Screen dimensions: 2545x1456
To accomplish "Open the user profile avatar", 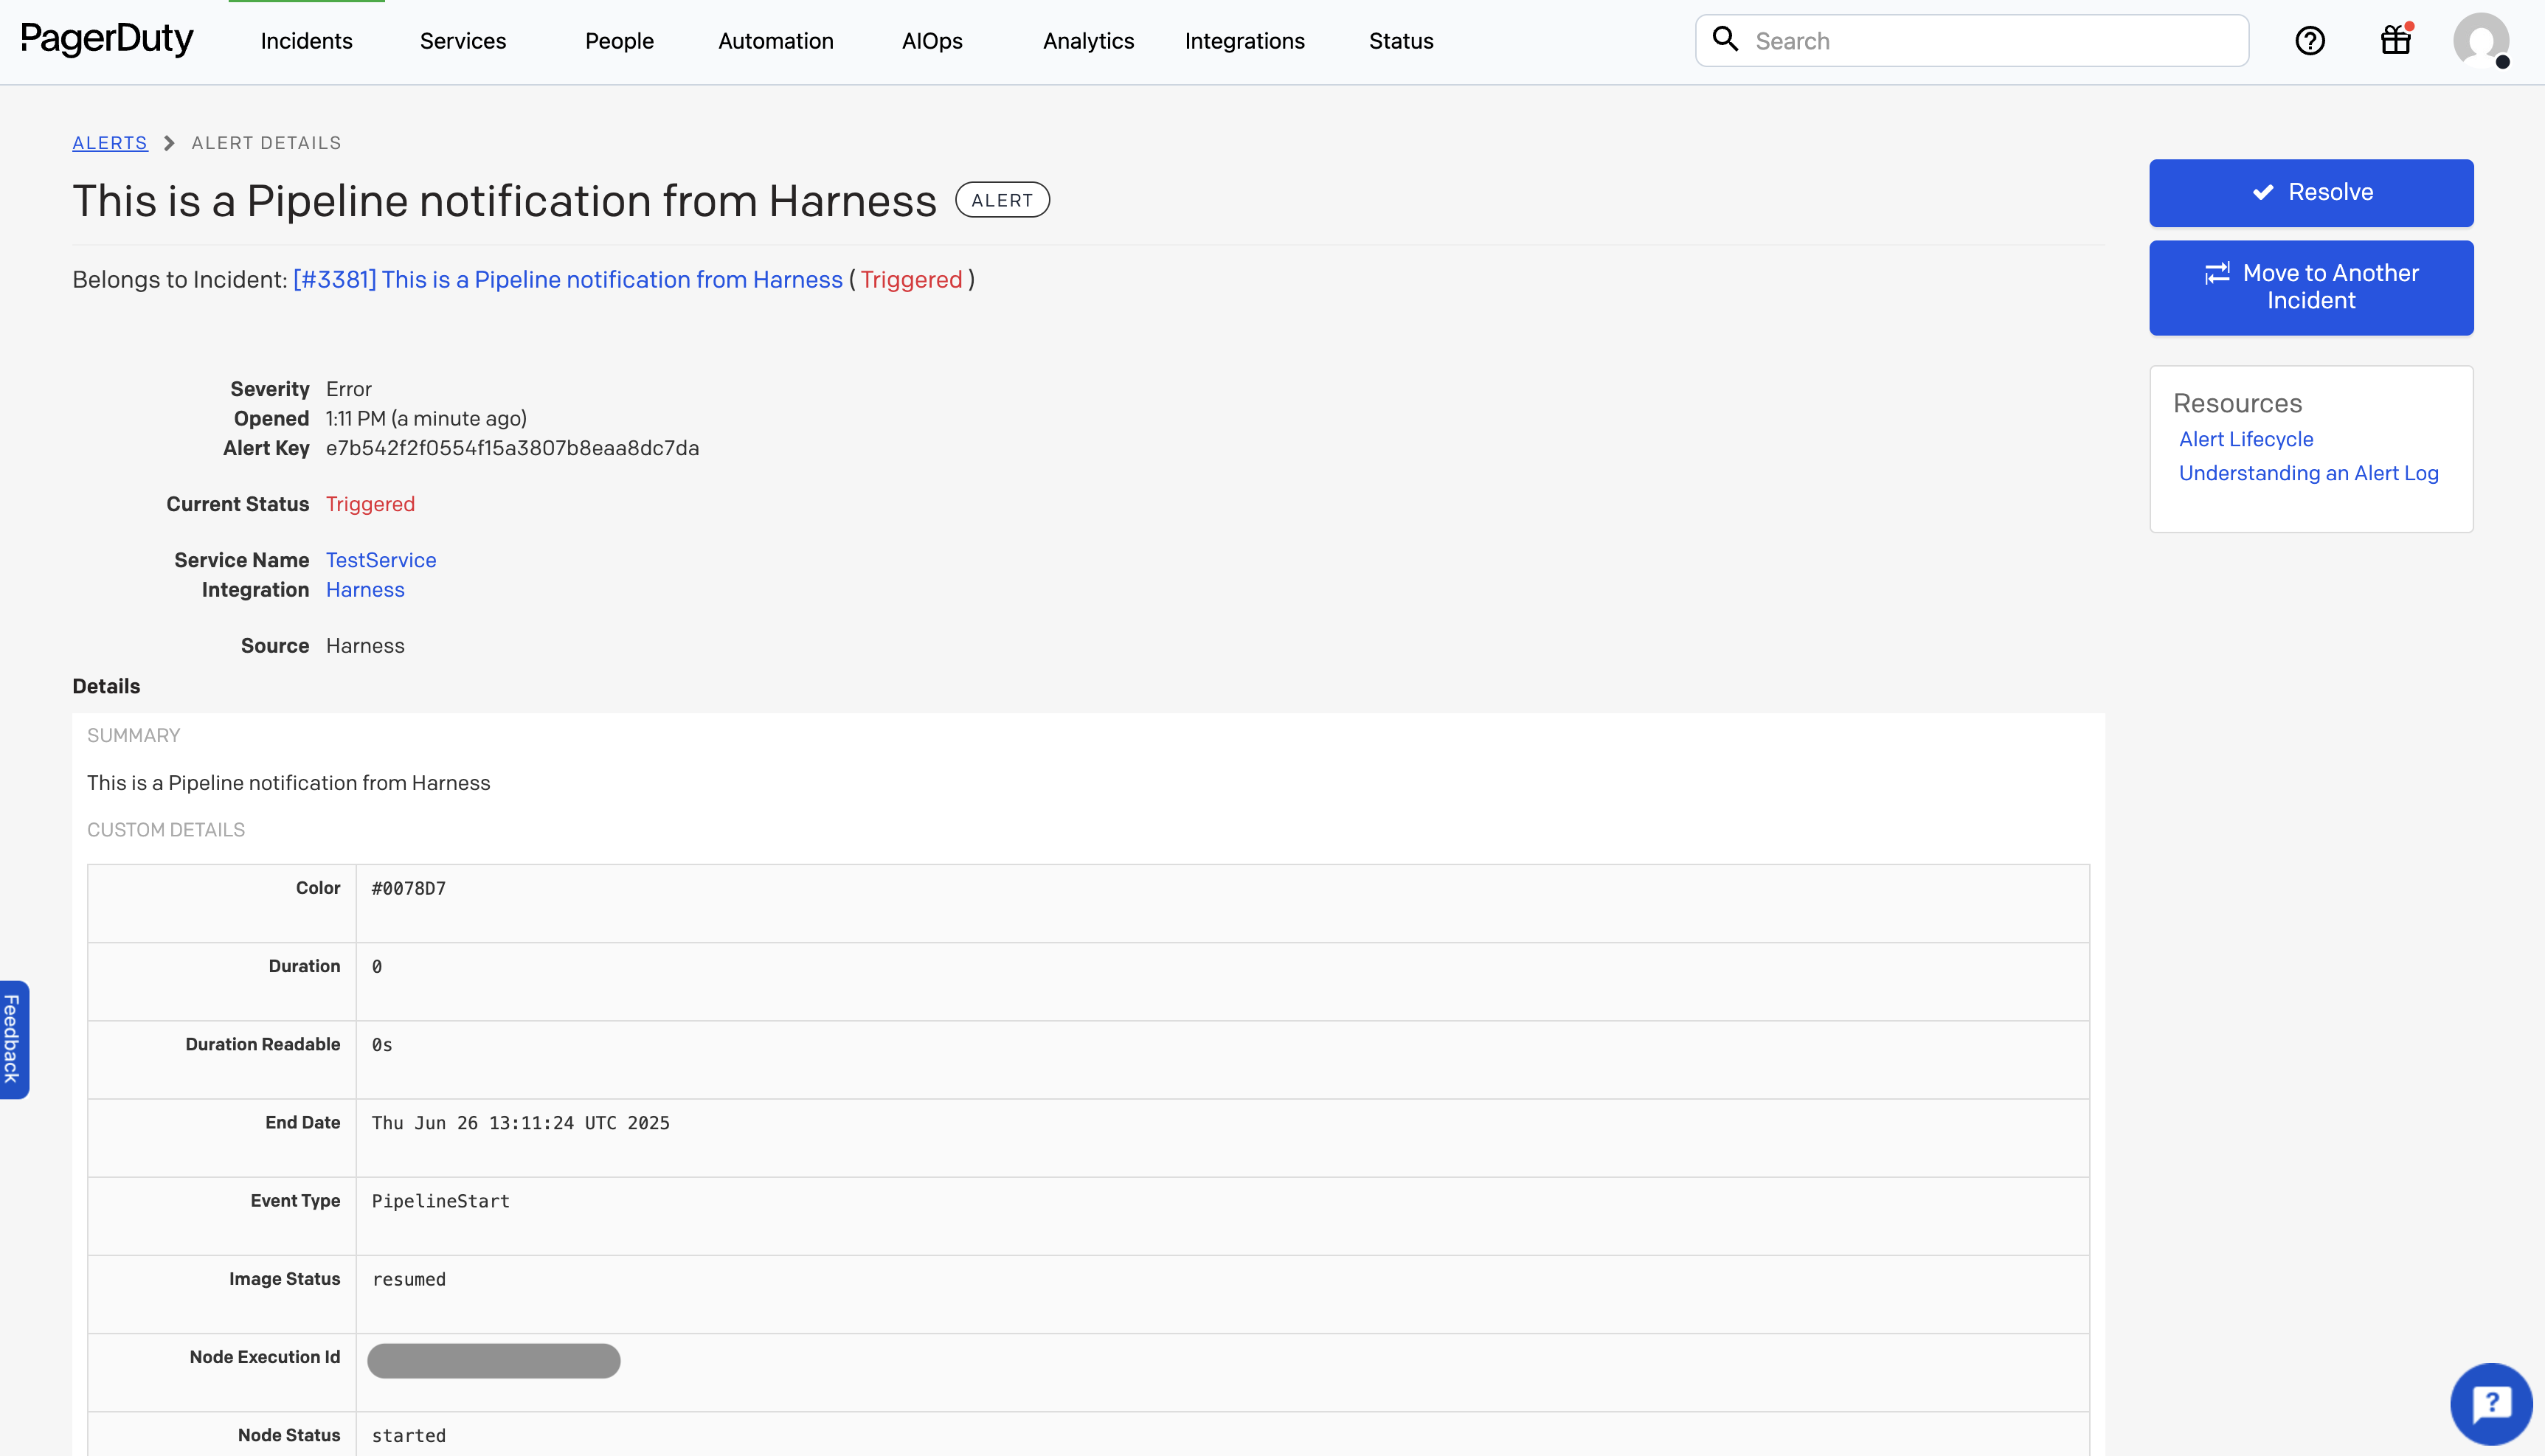I will [x=2480, y=41].
